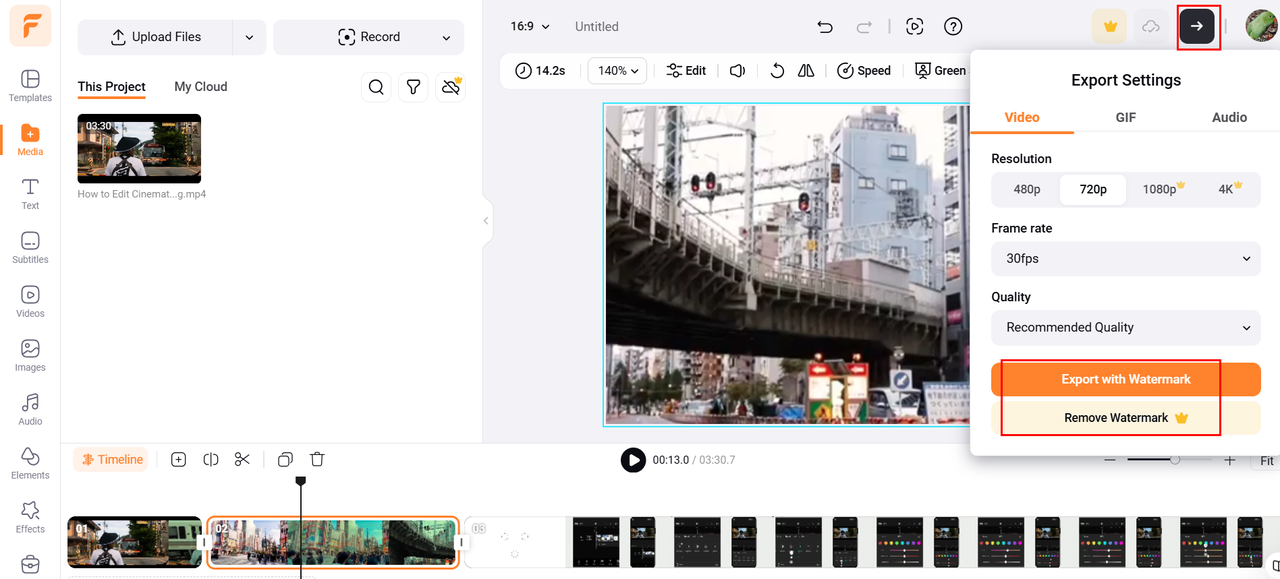Click the scissors trim icon
Image resolution: width=1280 pixels, height=579 pixels.
[x=242, y=460]
